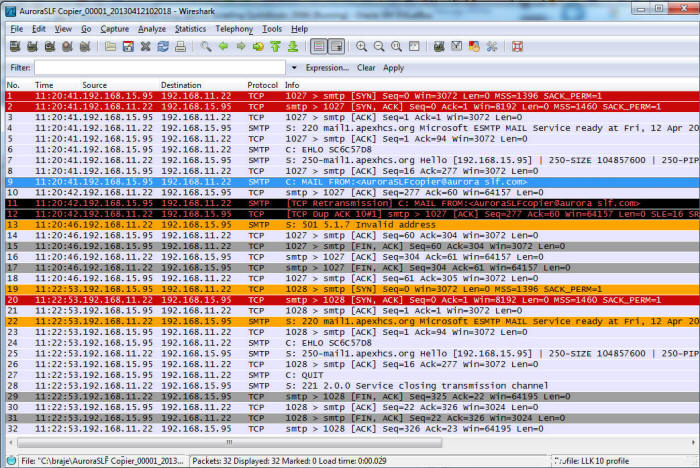Go back in packet history arrow
This screenshot has width=700, height=468.
pos(223,46)
